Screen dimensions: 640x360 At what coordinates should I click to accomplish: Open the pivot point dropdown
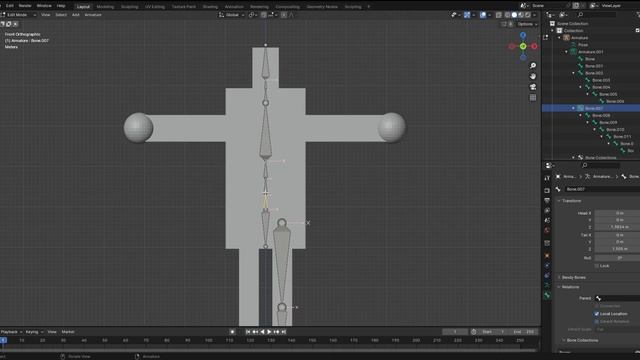point(253,15)
